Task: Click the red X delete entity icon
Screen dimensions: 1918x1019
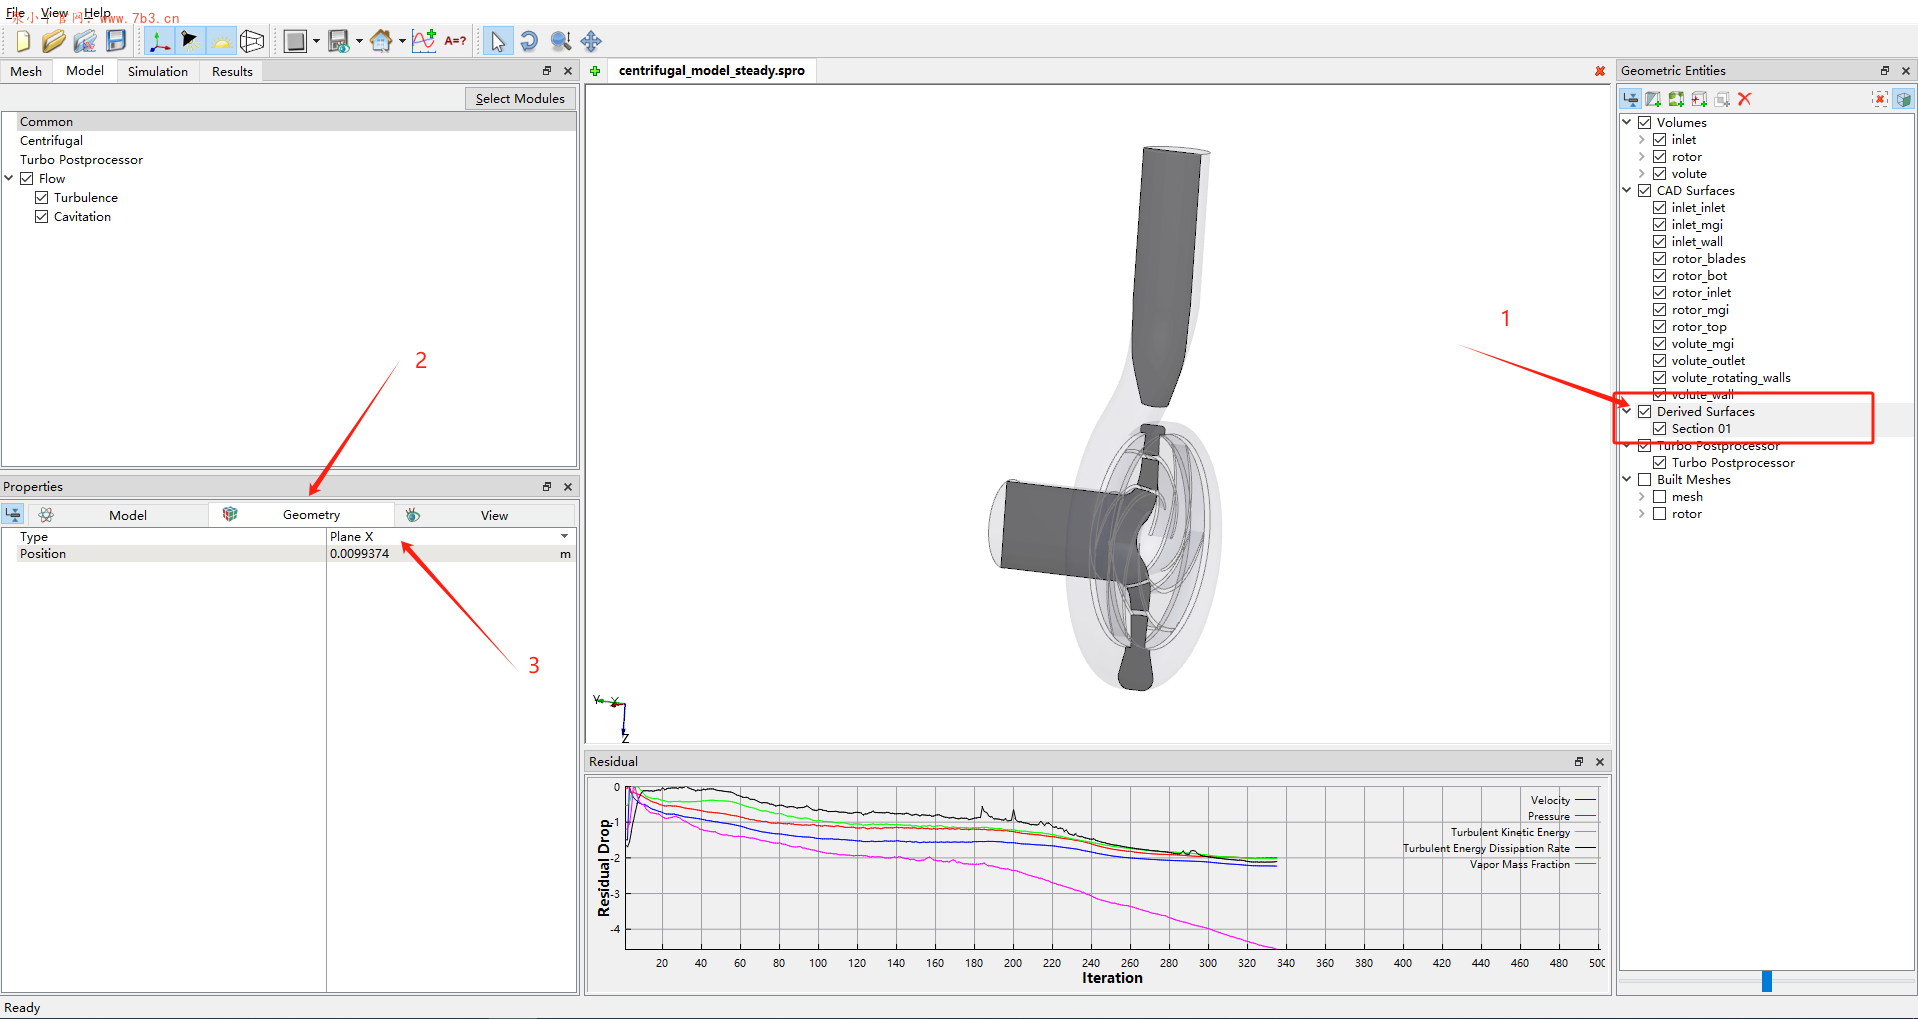Action: (1745, 99)
